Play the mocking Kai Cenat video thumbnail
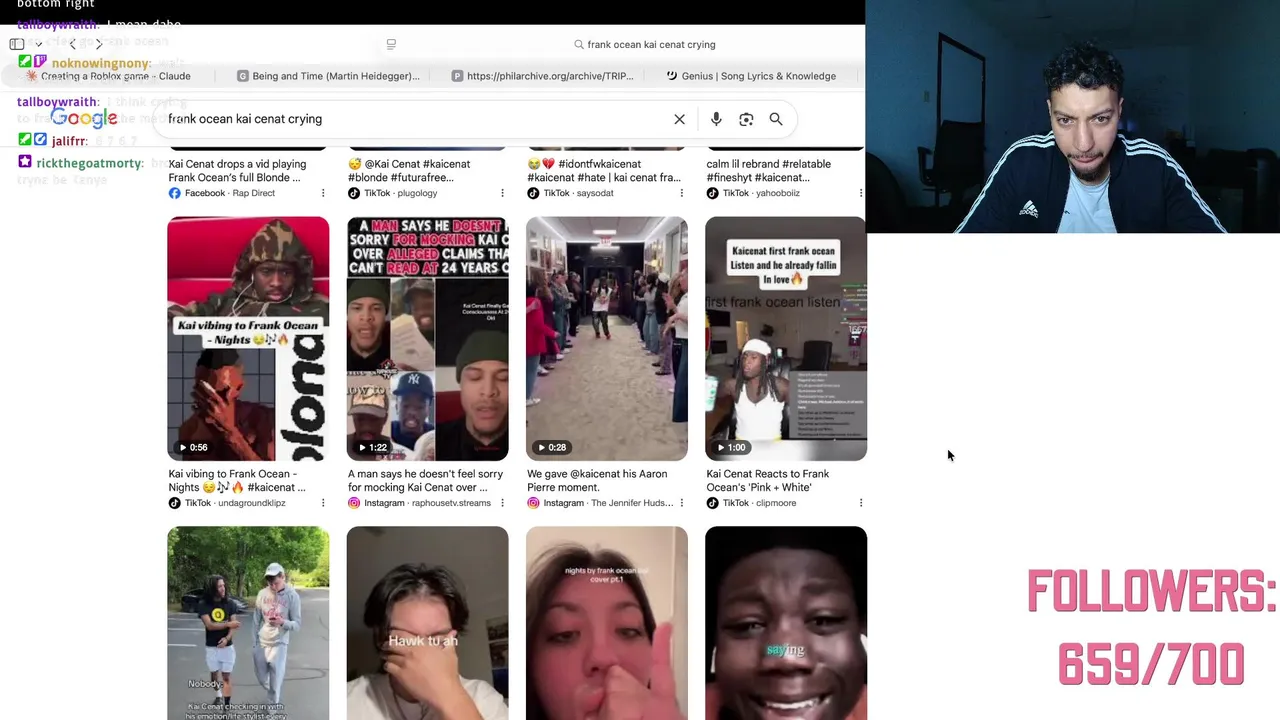 coord(427,338)
